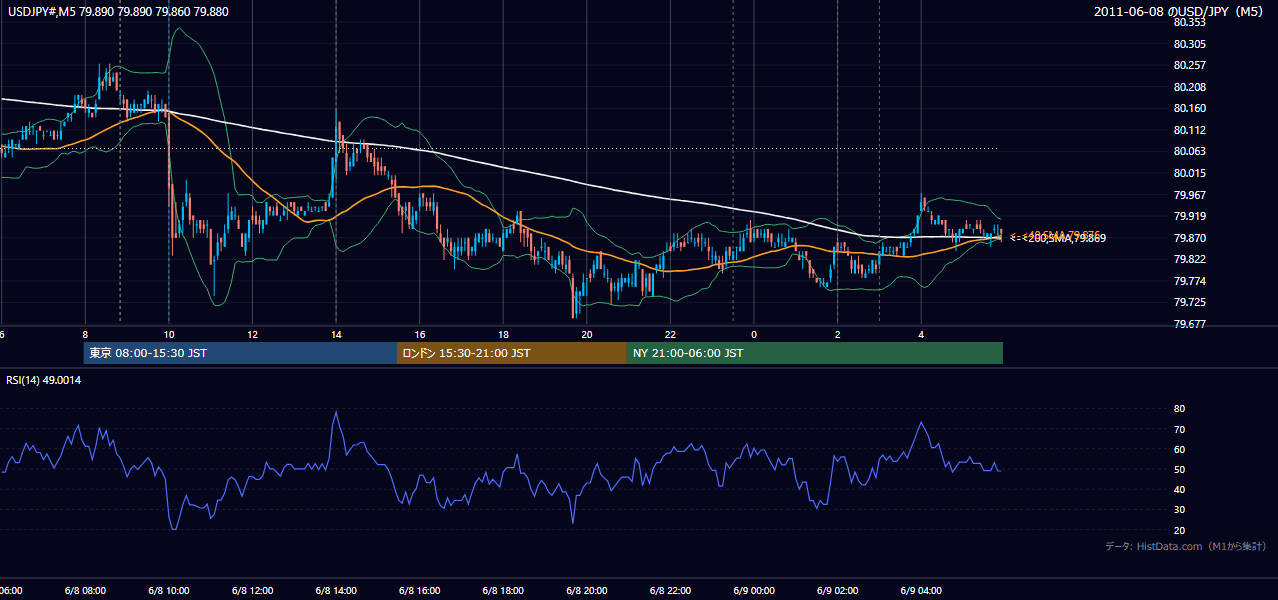Click the 79.774 price axis label

1189,281
